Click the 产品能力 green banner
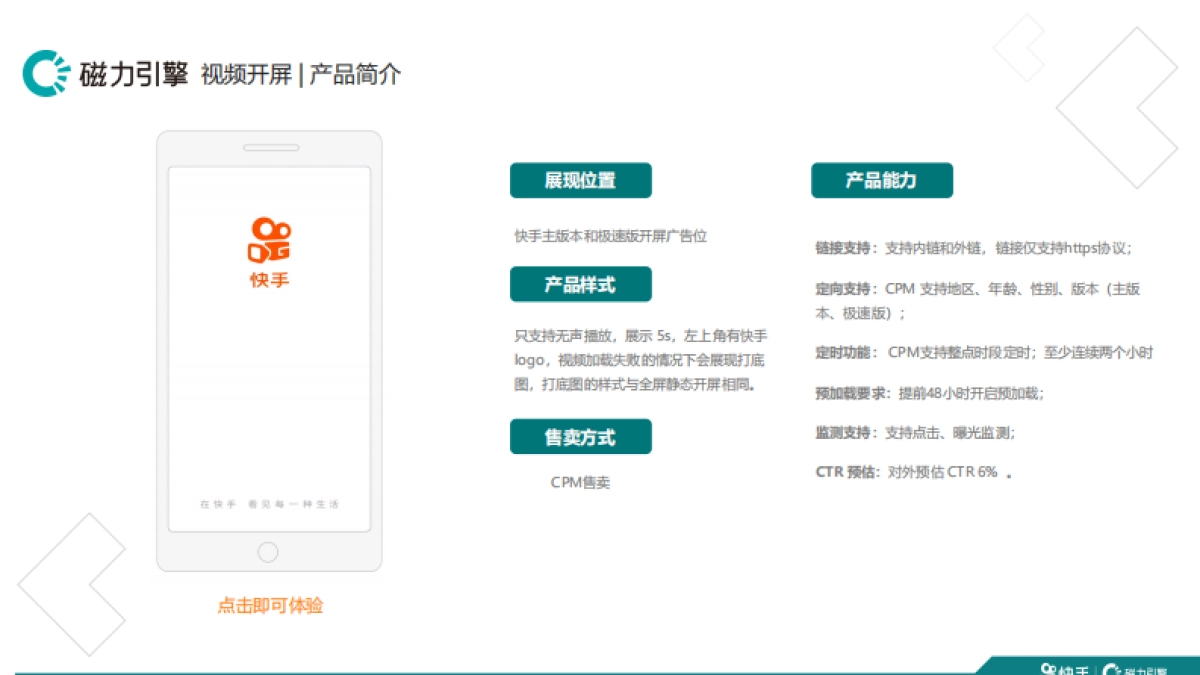1200x675 pixels. pyautogui.click(x=882, y=180)
